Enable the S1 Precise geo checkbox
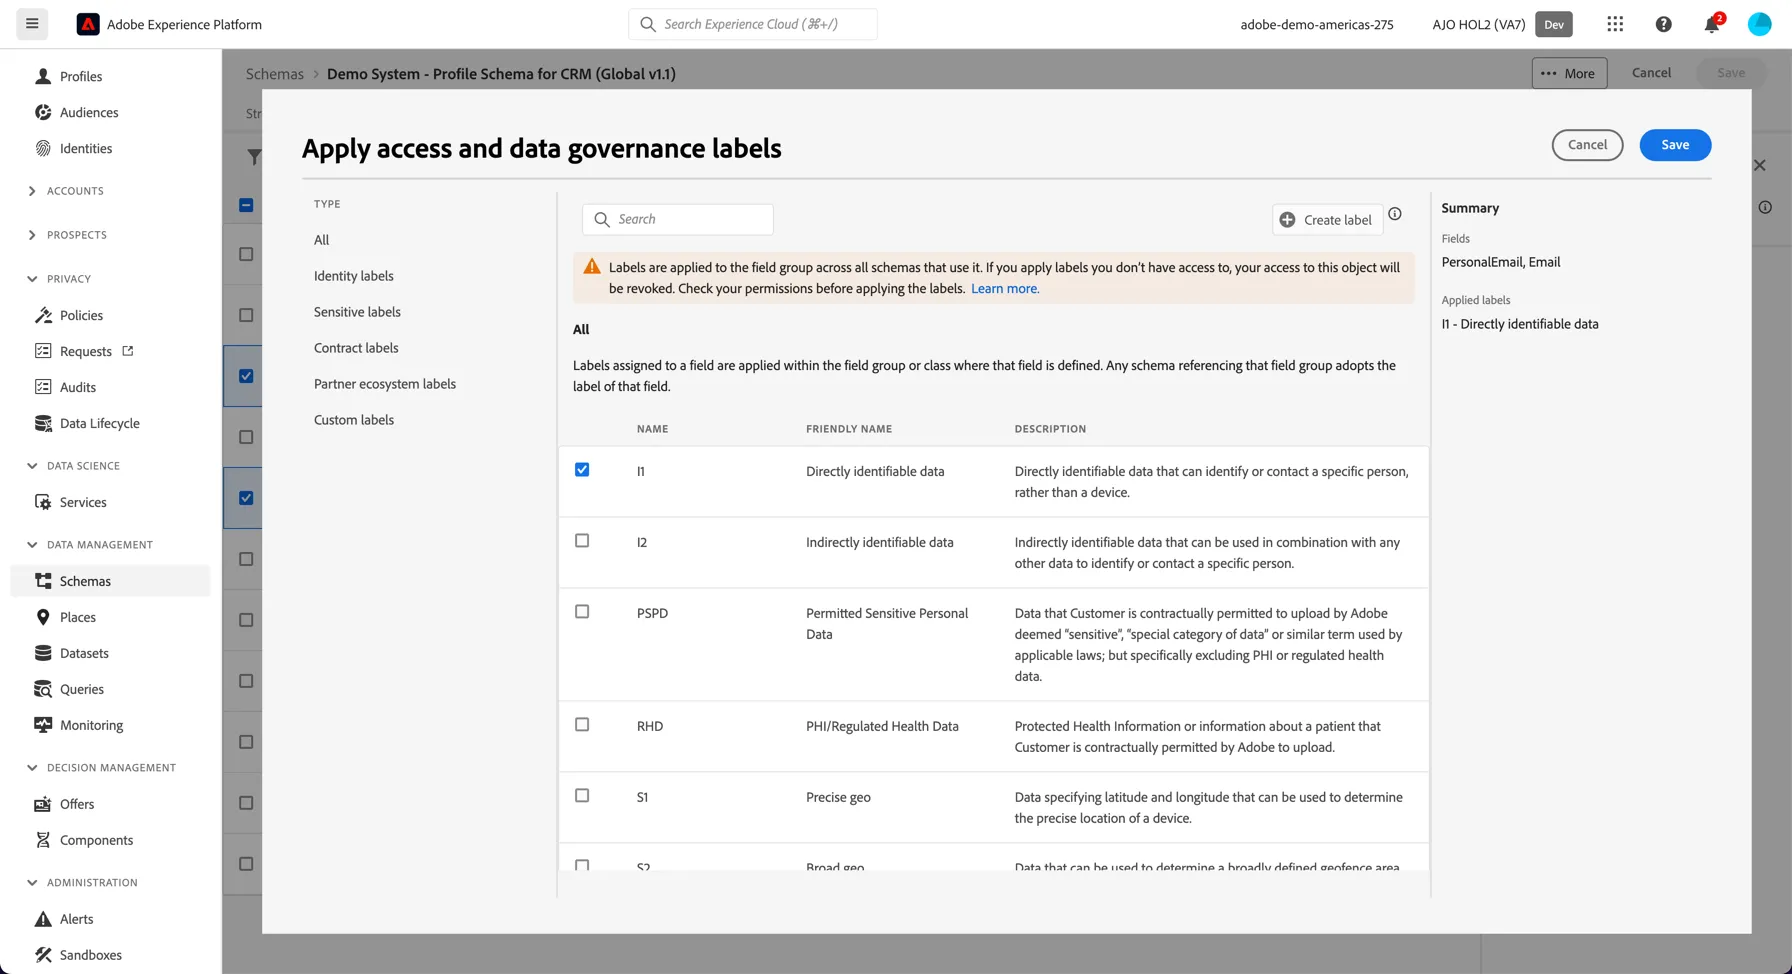The image size is (1792, 974). [582, 796]
